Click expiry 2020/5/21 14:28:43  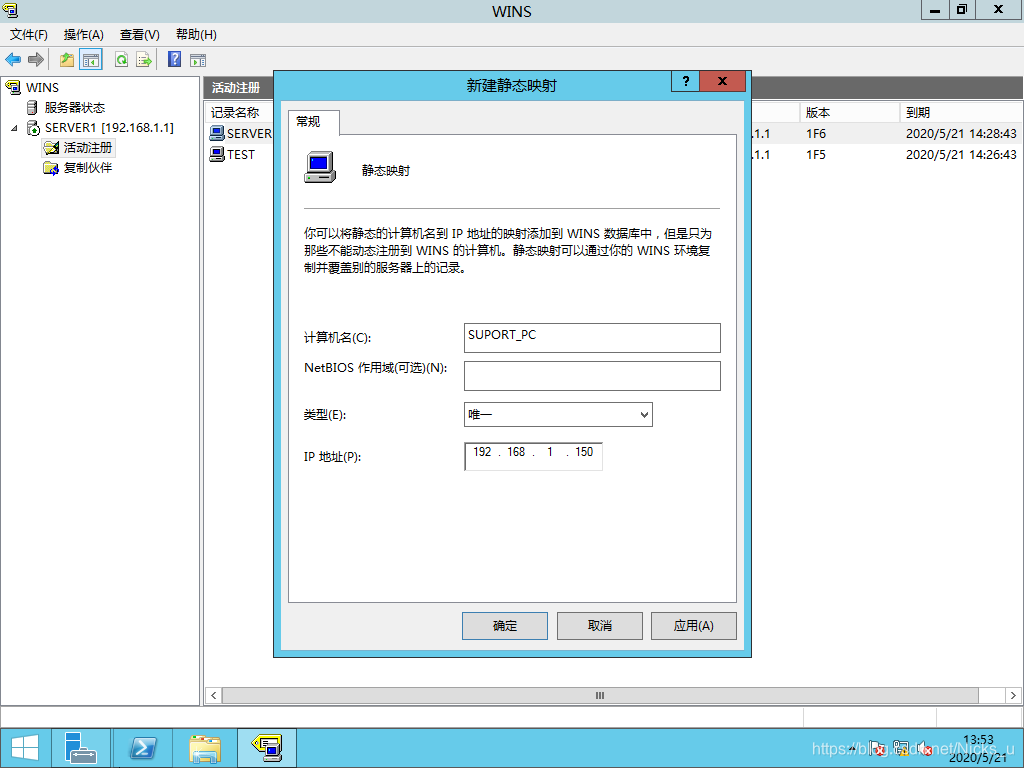click(x=961, y=133)
